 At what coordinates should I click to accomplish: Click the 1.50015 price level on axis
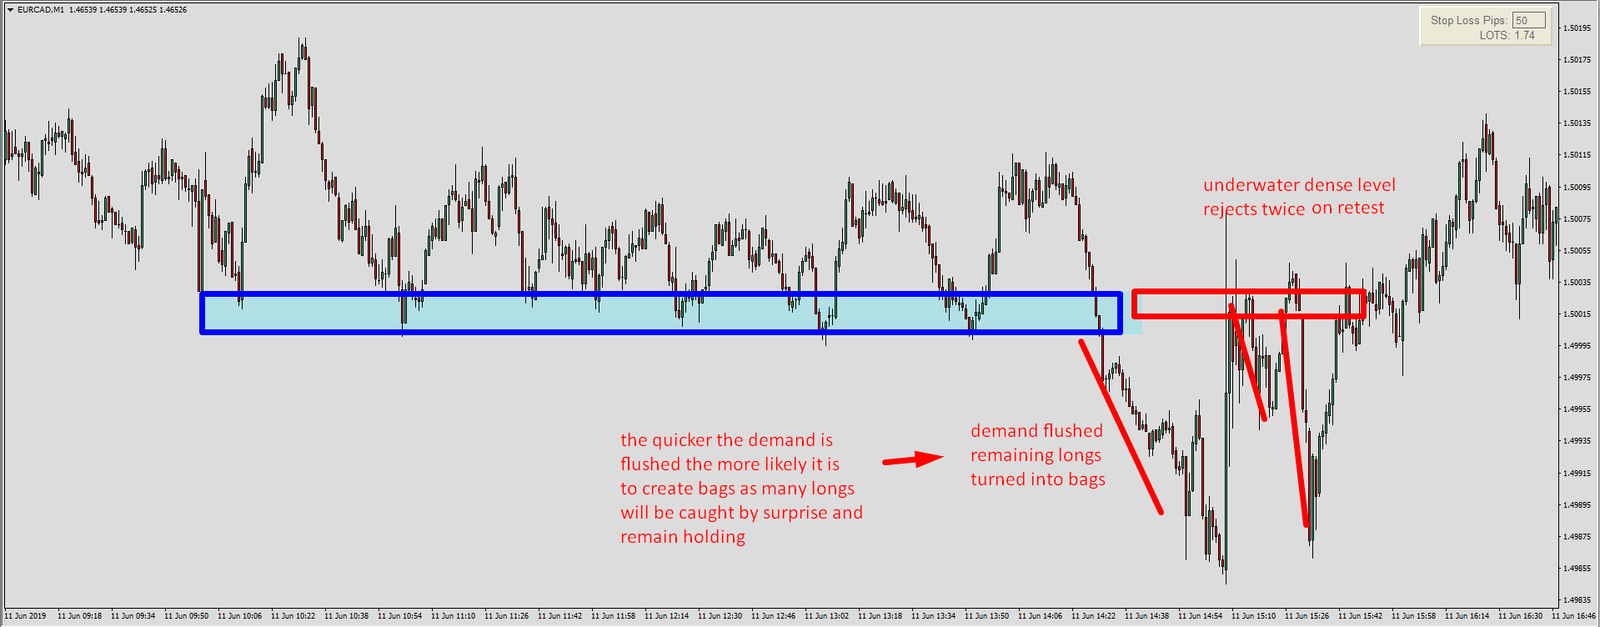point(1577,314)
